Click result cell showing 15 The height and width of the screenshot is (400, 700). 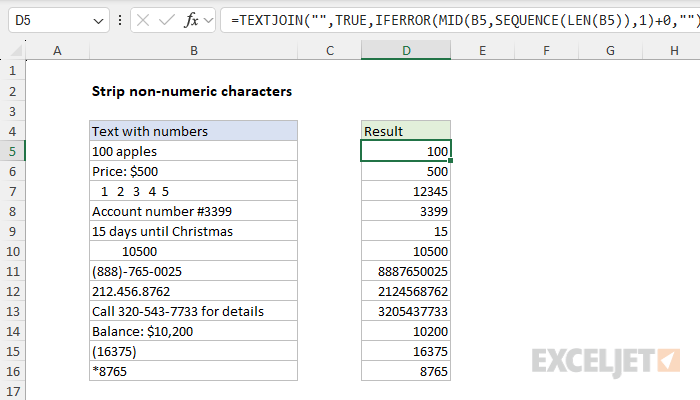click(406, 231)
